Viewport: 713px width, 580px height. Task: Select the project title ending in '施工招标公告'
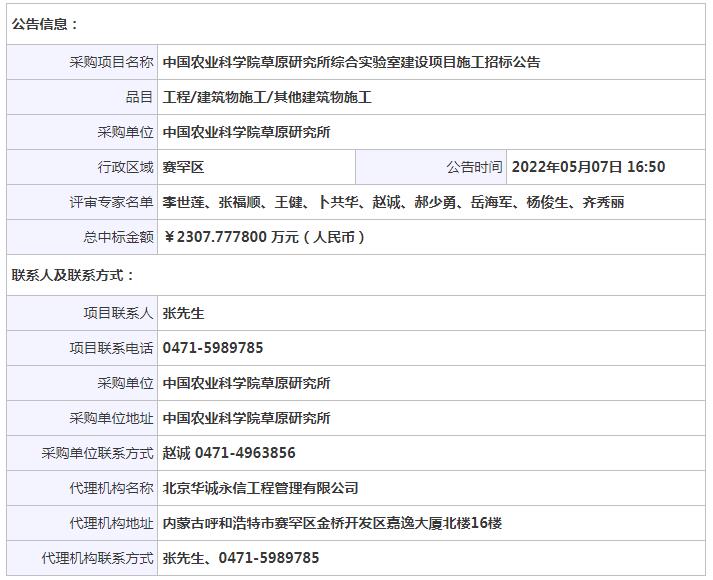[x=351, y=62]
